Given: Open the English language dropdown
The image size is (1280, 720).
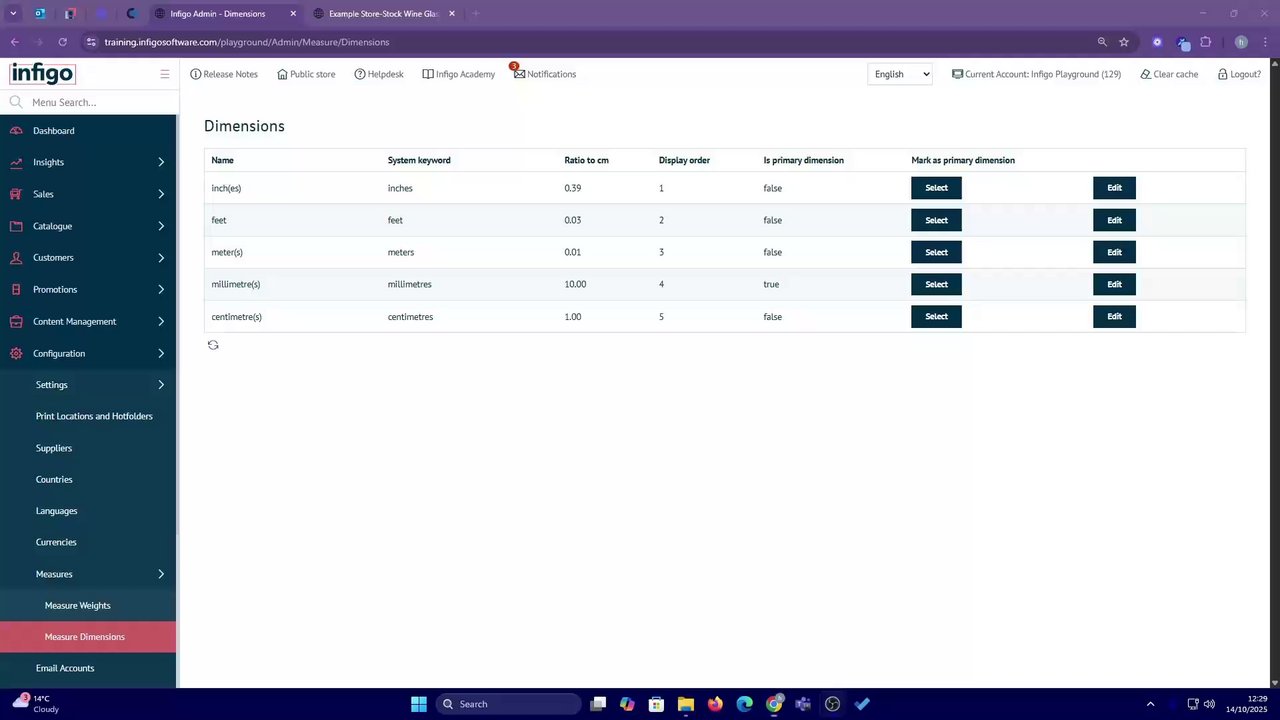Looking at the screenshot, I should (x=900, y=74).
